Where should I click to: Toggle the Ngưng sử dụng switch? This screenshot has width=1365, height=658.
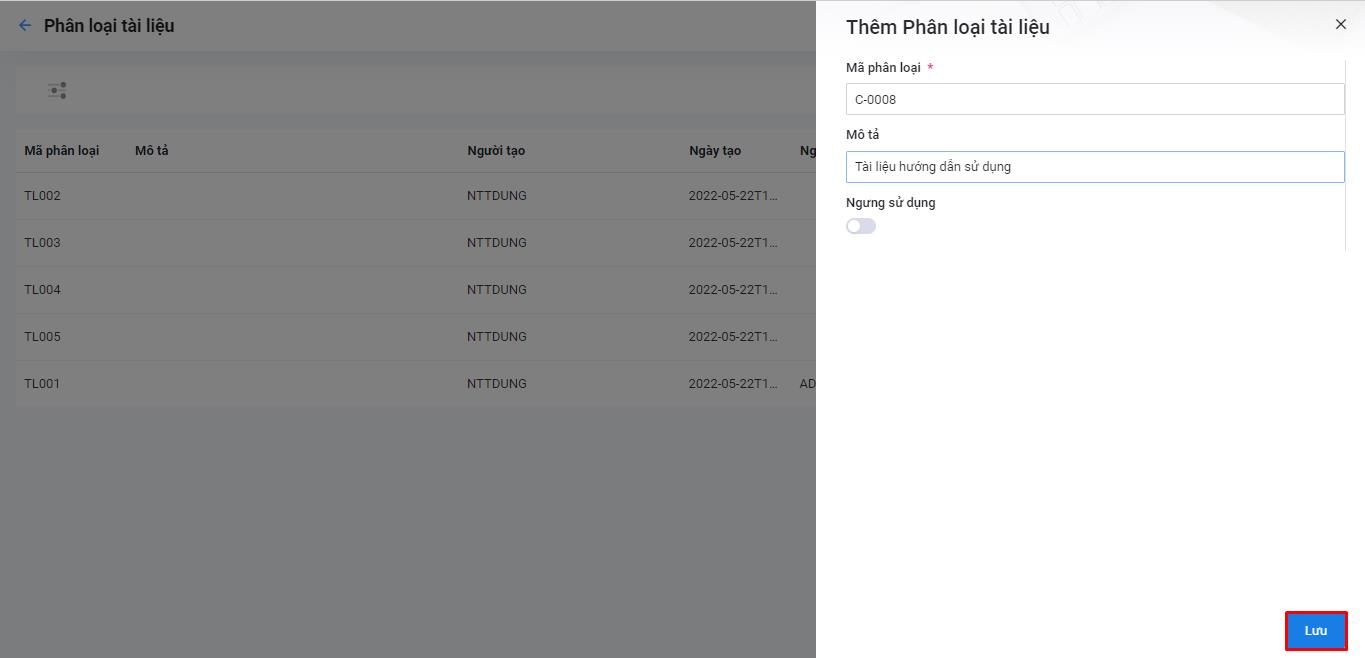861,226
